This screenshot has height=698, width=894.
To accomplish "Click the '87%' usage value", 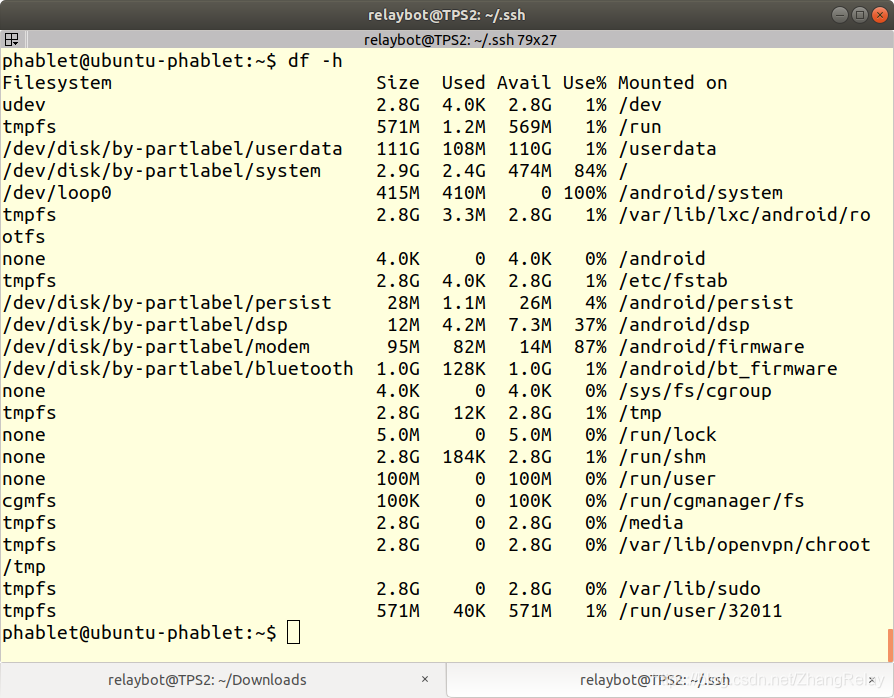I will [591, 347].
